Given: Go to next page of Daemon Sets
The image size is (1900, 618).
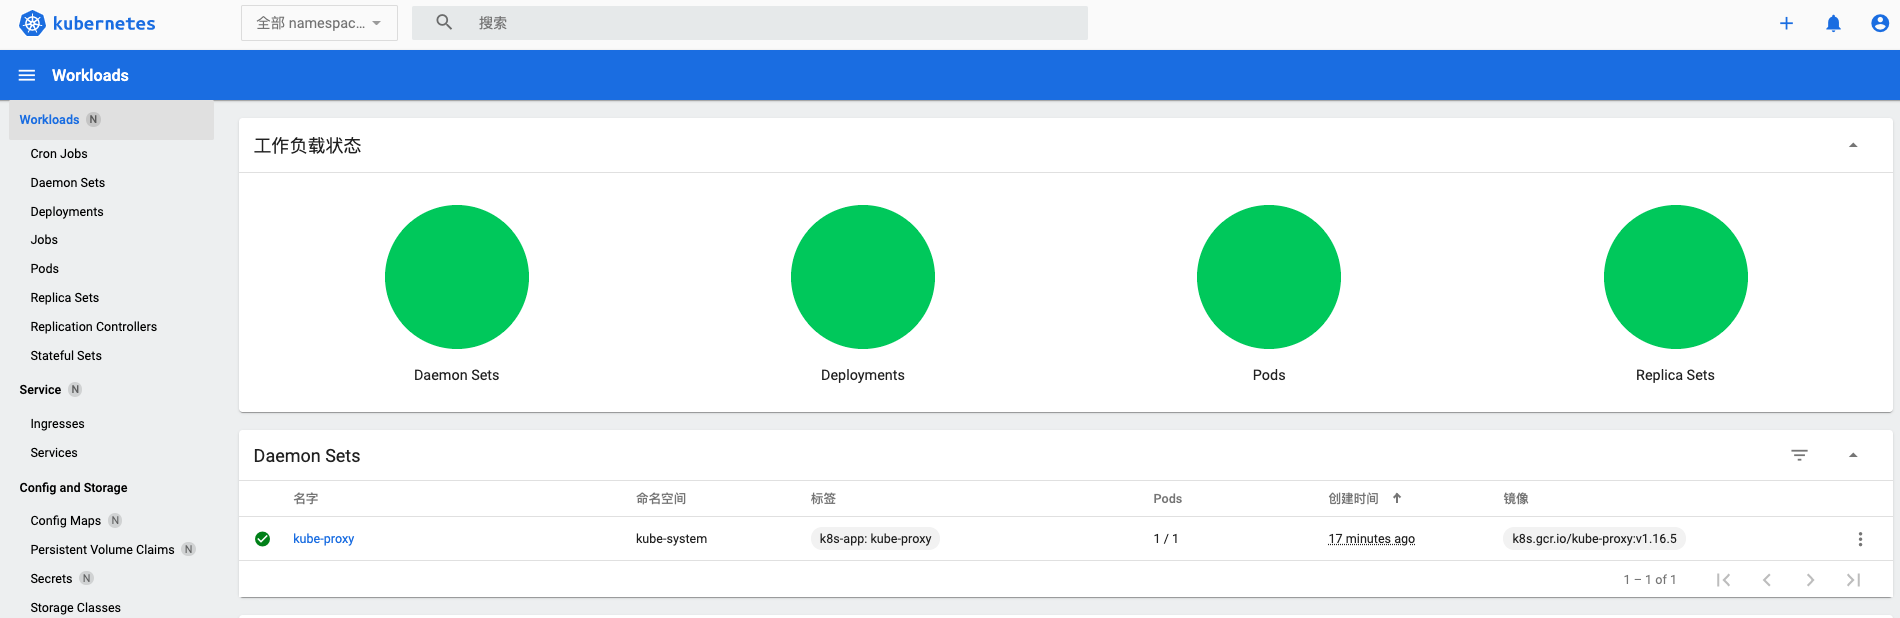Looking at the screenshot, I should coord(1810,580).
